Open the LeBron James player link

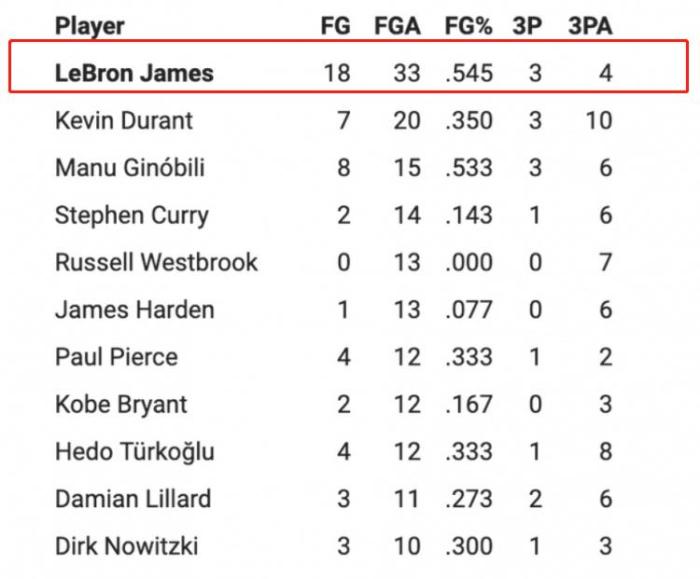(x=134, y=73)
